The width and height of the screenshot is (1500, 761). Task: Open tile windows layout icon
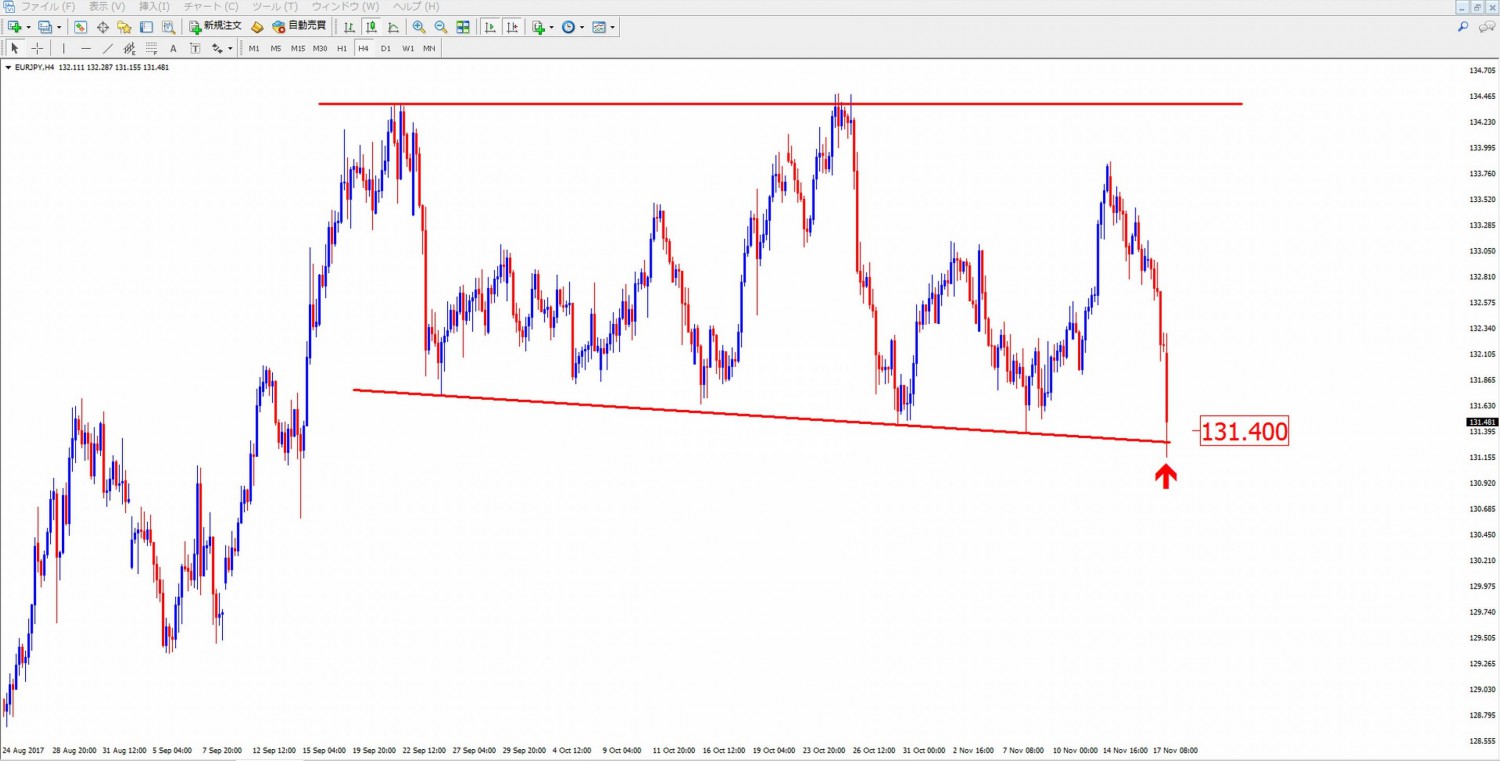click(463, 27)
